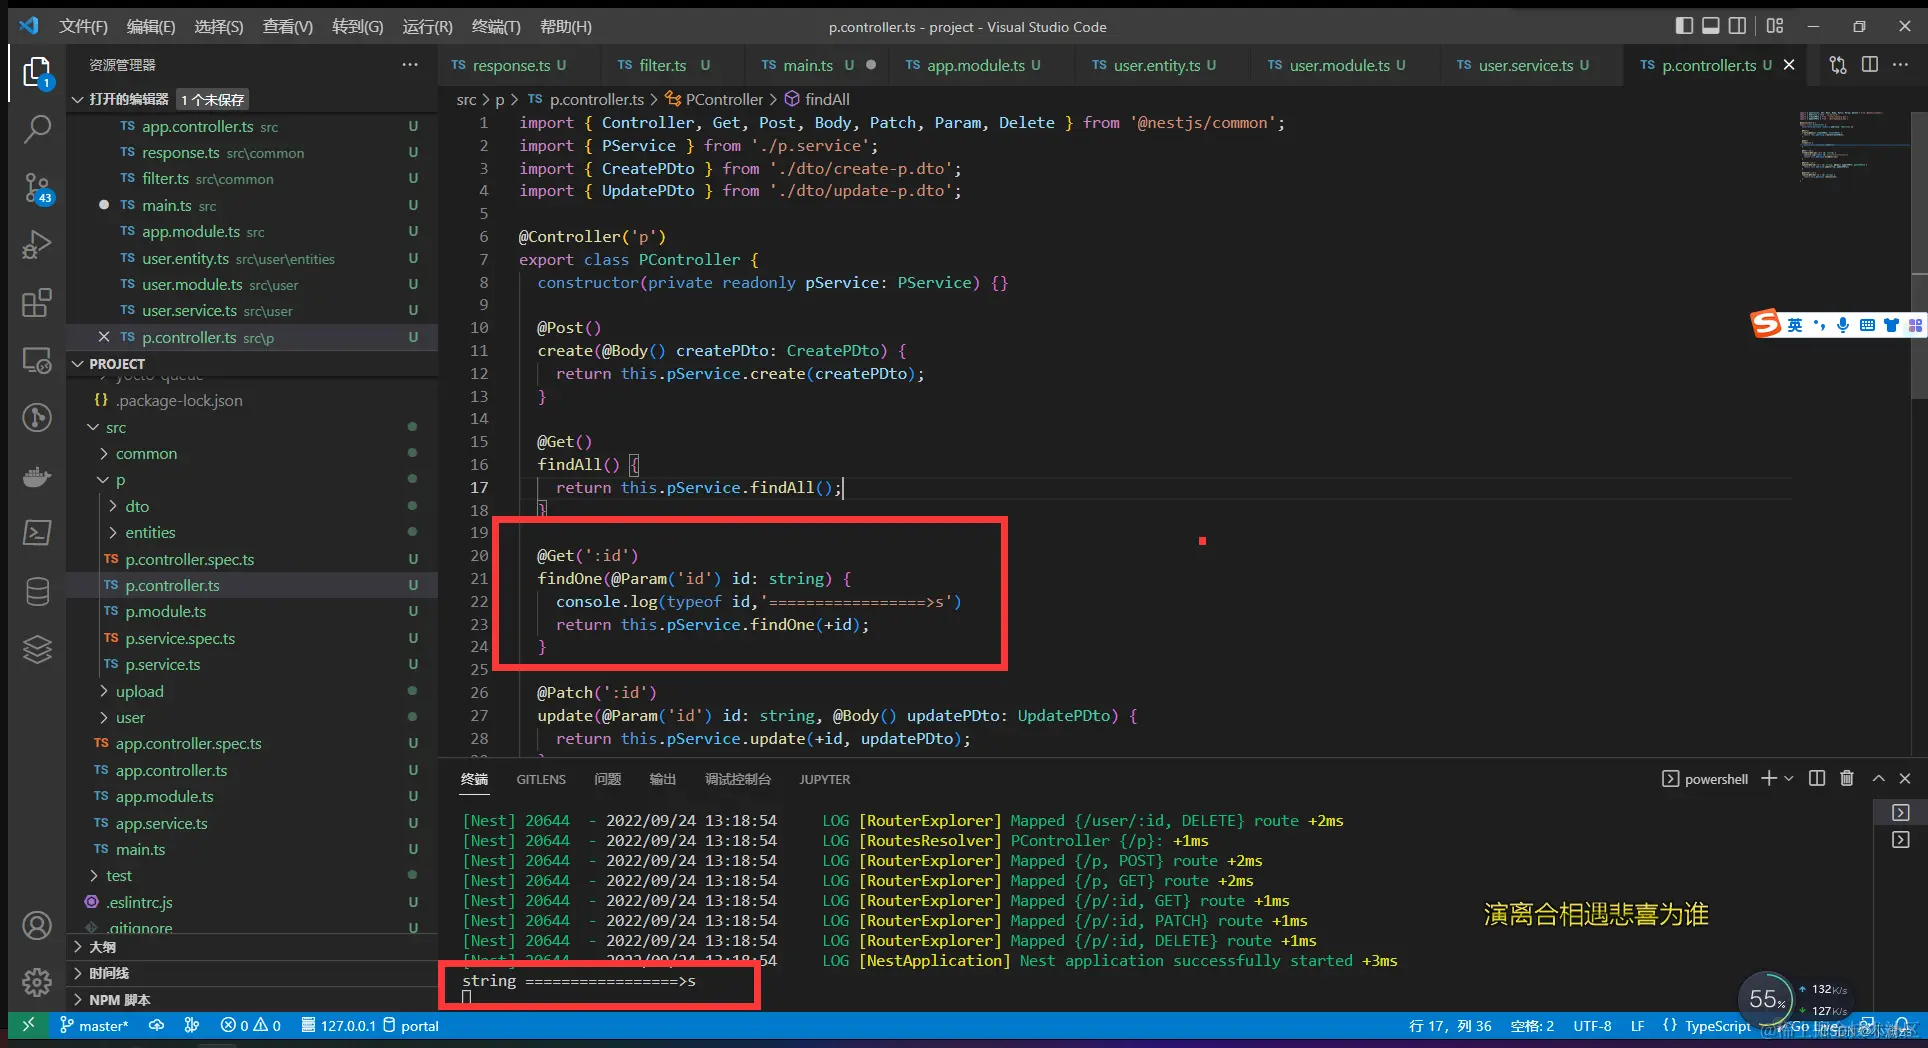Open the terminal launch profile dropdown arrow
1928x1048 pixels.
[x=1789, y=779]
